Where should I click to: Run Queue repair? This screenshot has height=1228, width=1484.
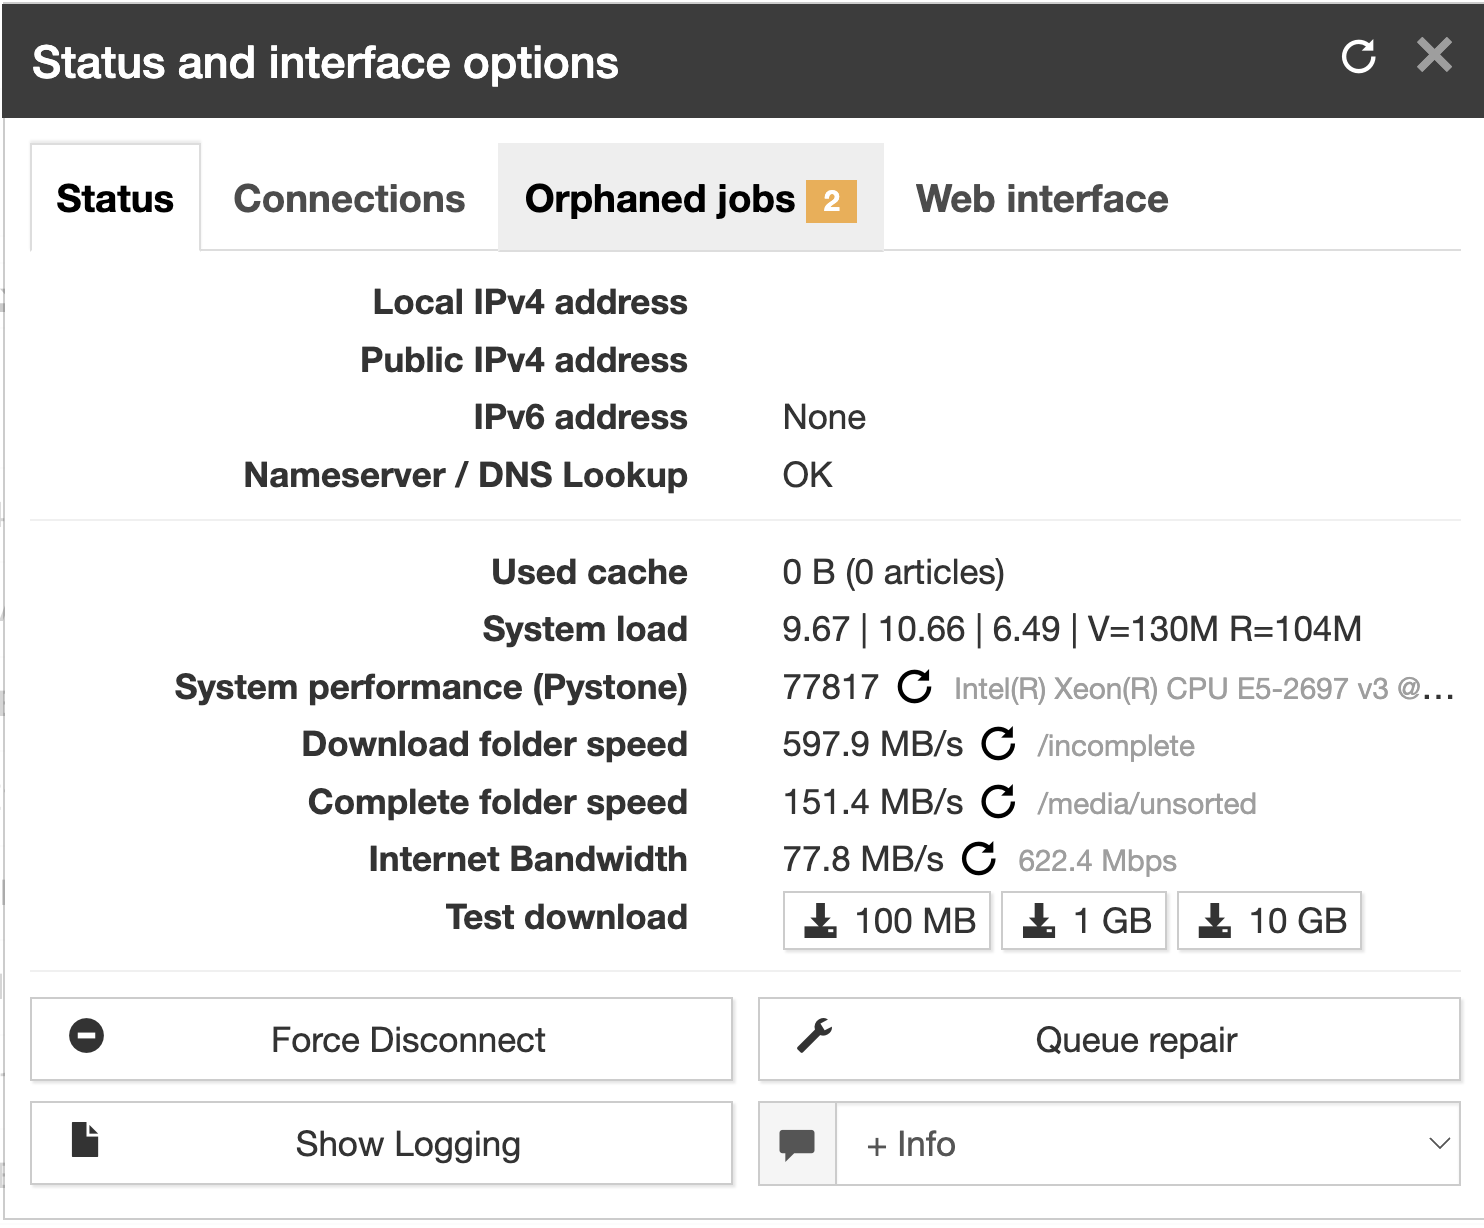(1135, 1039)
